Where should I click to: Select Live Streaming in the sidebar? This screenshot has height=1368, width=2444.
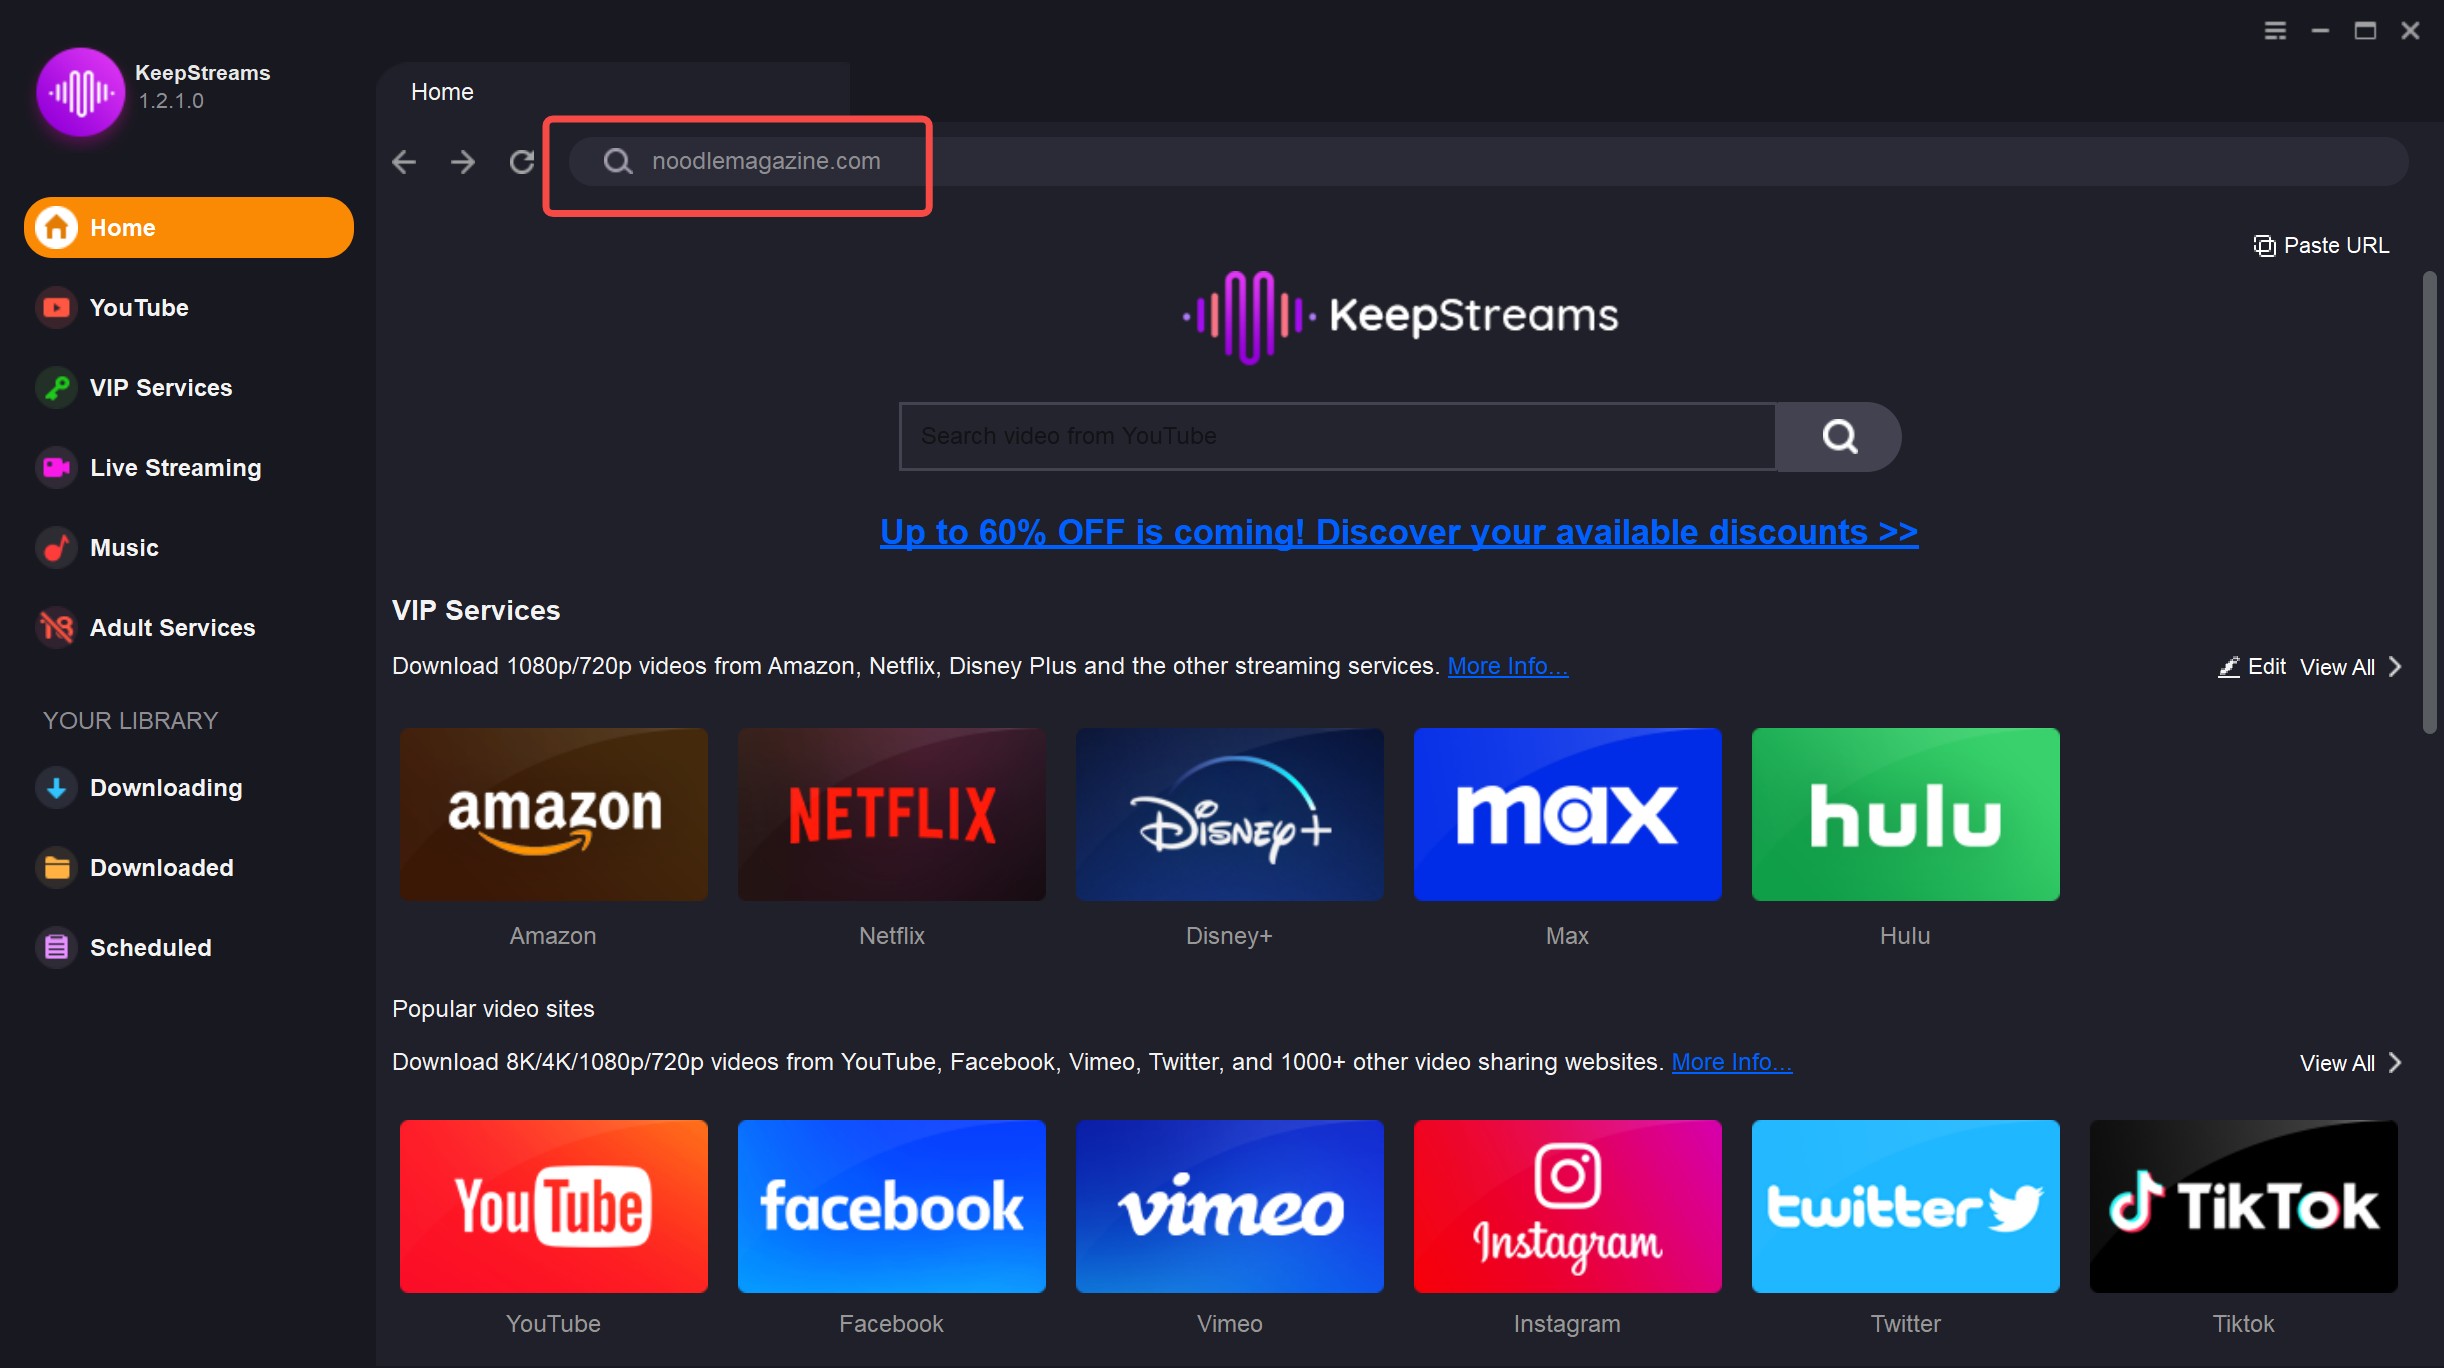point(189,467)
